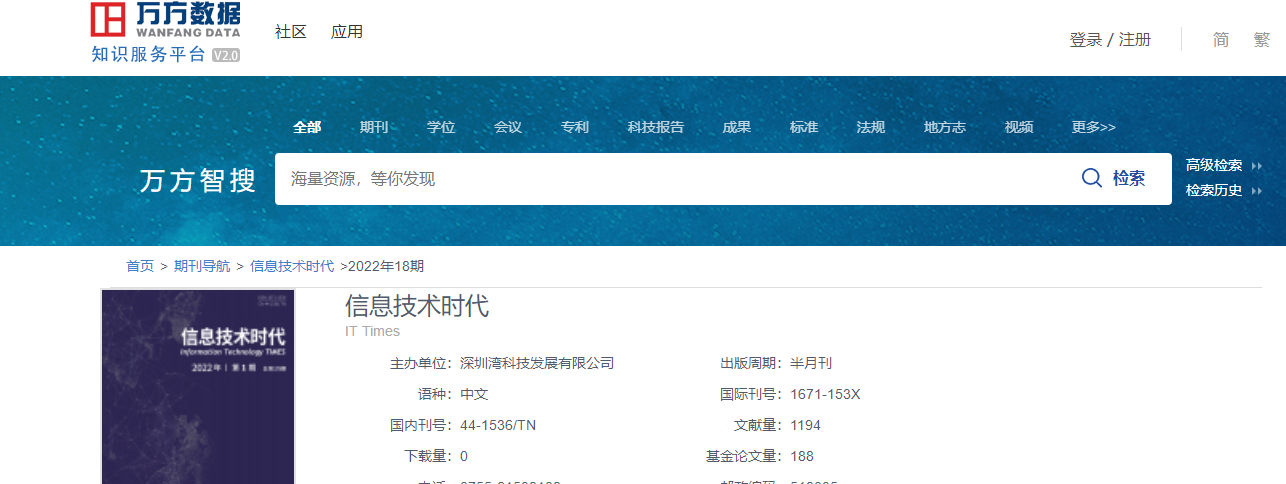Screen dimensions: 1286x484
Task: Click the magnifier icon in search button
Action: [x=1091, y=179]
